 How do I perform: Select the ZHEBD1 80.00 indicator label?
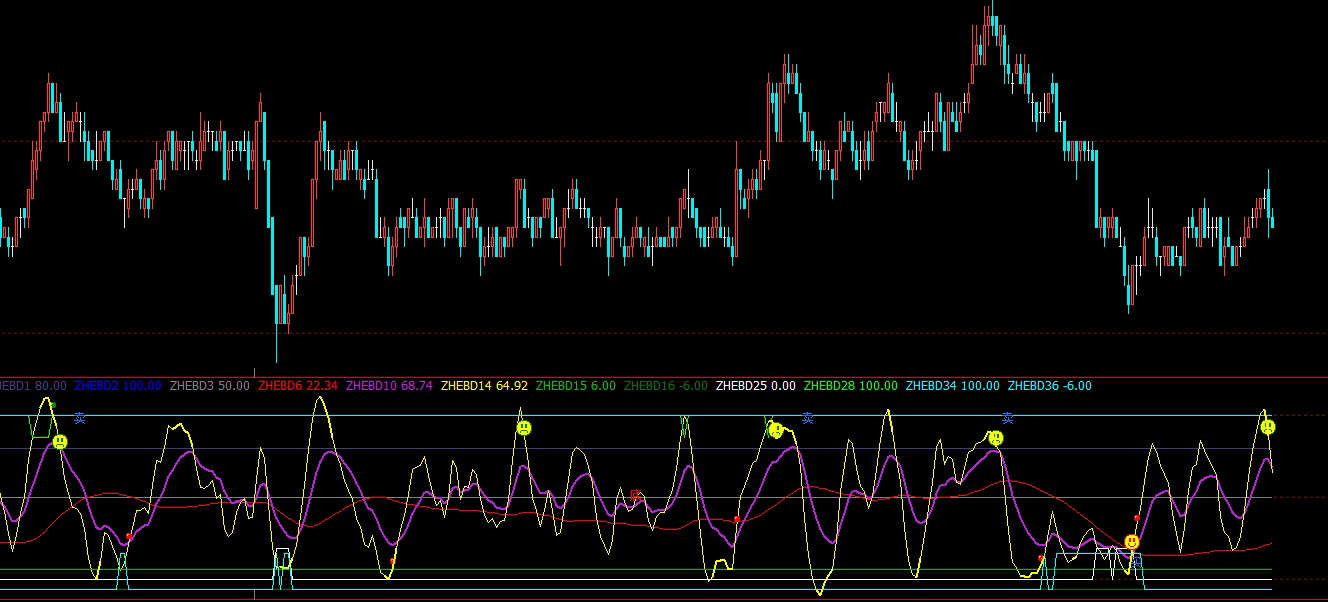click(x=33, y=386)
